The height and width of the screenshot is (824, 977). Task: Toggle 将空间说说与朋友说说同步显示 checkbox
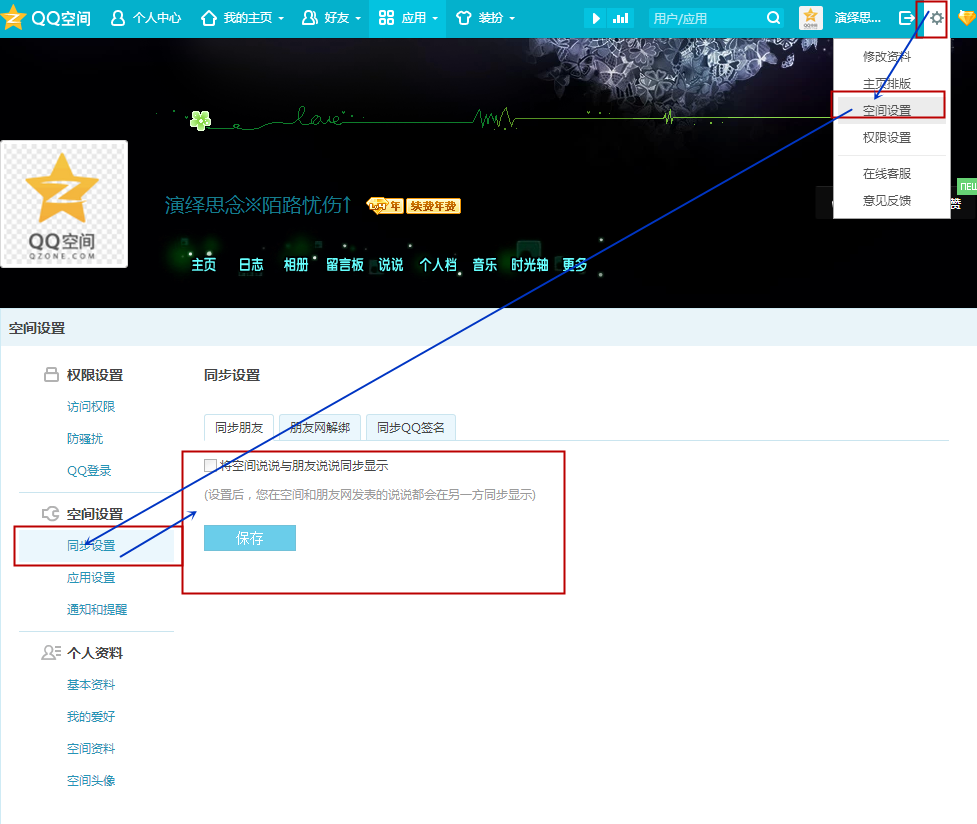(210, 465)
